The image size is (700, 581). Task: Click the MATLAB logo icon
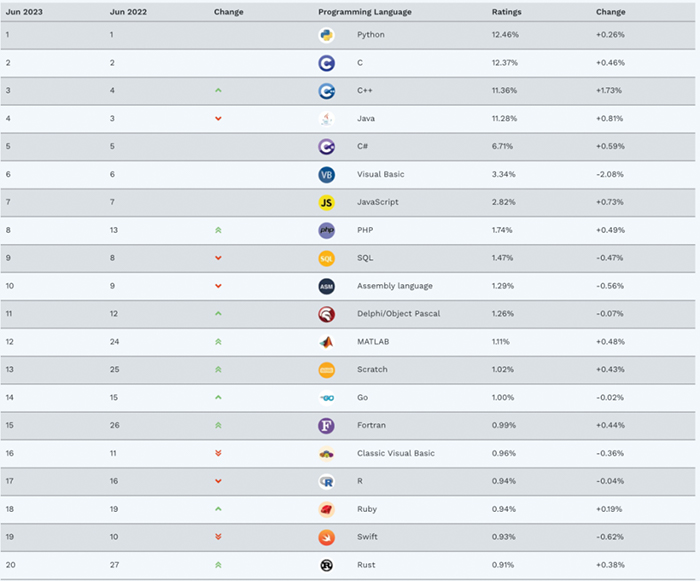pos(326,342)
